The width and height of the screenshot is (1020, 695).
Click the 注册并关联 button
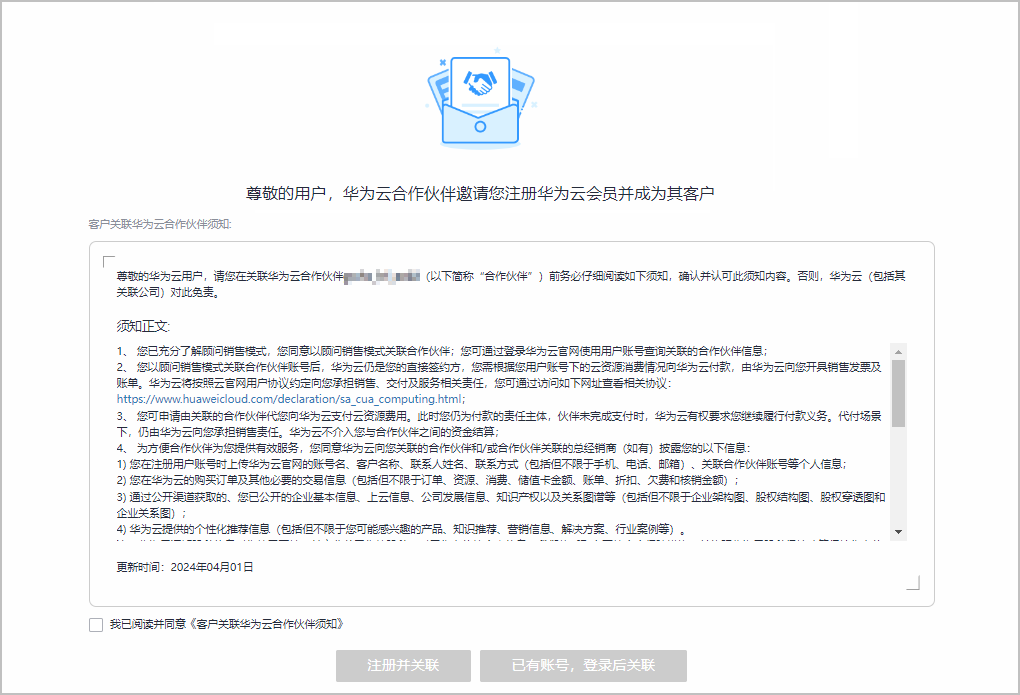coord(403,666)
